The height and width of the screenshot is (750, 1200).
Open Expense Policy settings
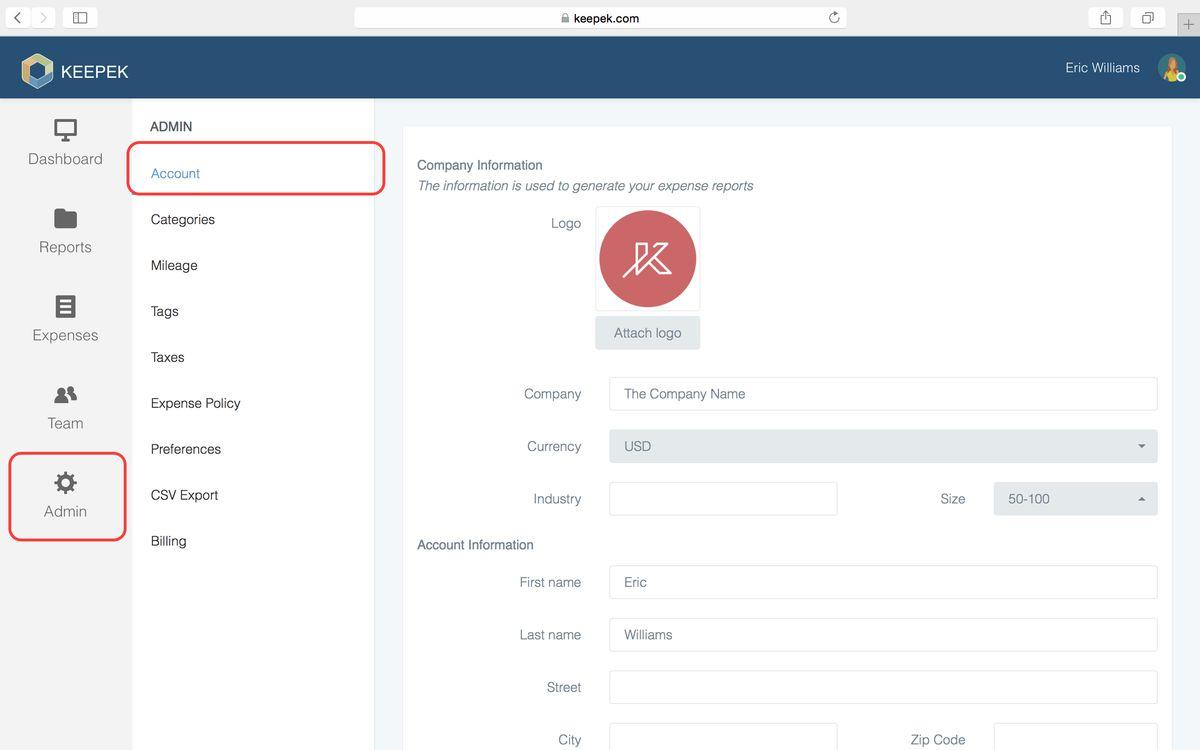pyautogui.click(x=196, y=403)
